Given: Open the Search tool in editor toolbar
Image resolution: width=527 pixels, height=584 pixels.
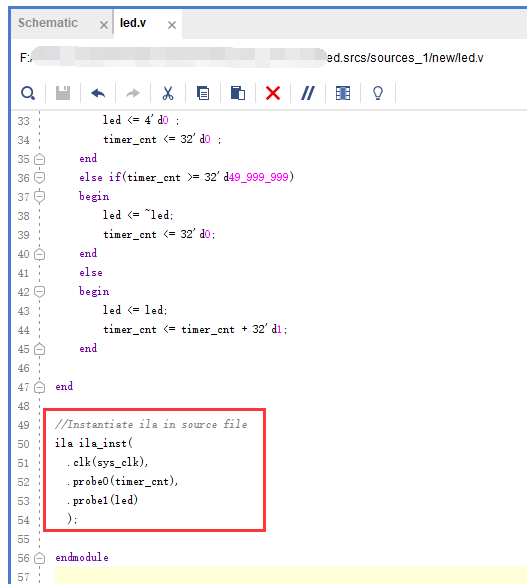Looking at the screenshot, I should click(x=28, y=93).
